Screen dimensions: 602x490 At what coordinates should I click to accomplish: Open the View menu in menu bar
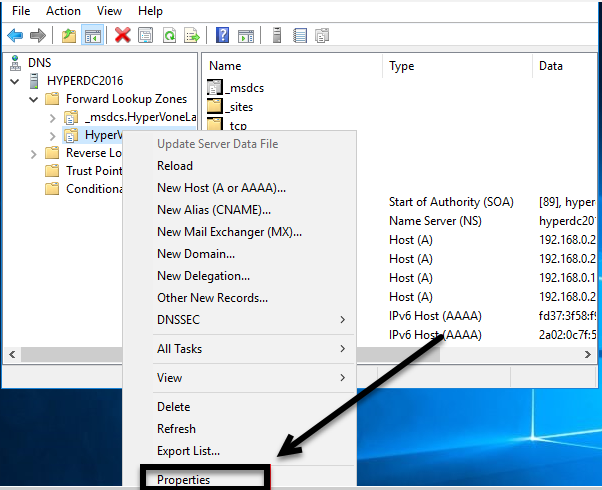click(x=109, y=11)
